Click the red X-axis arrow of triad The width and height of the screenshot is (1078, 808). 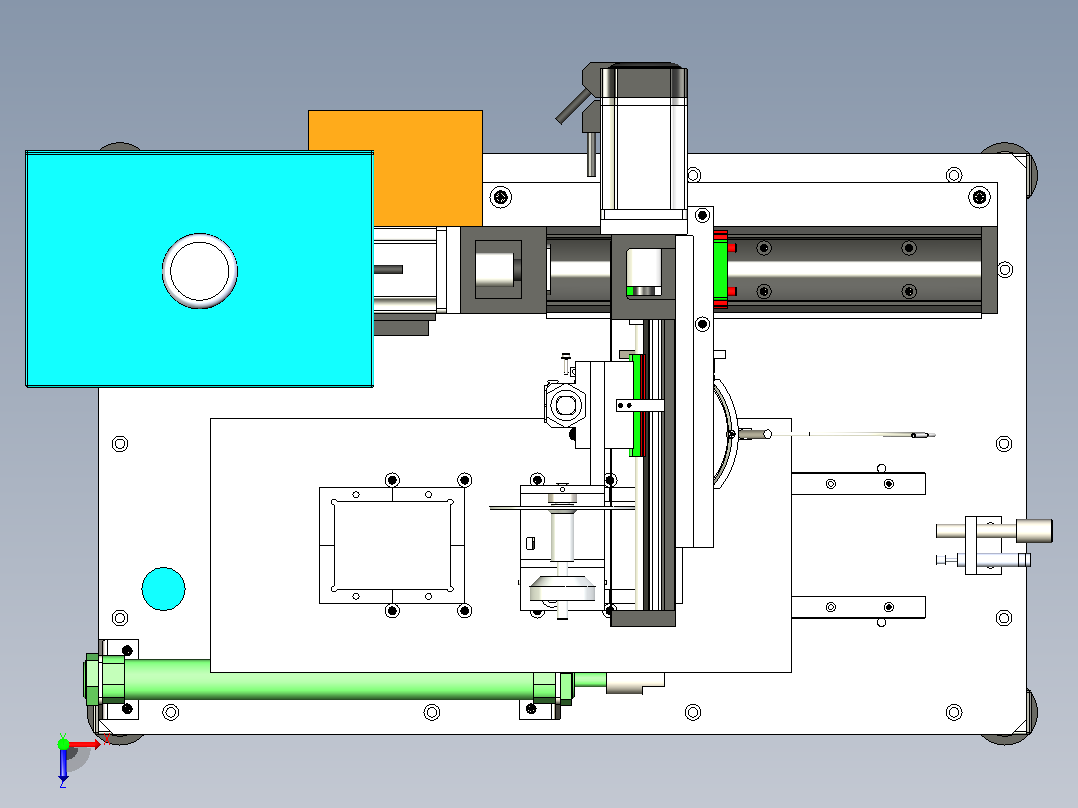pyautogui.click(x=85, y=744)
